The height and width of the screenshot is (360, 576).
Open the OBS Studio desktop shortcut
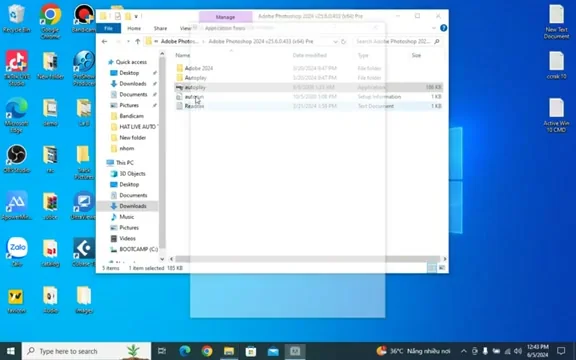coord(16,159)
